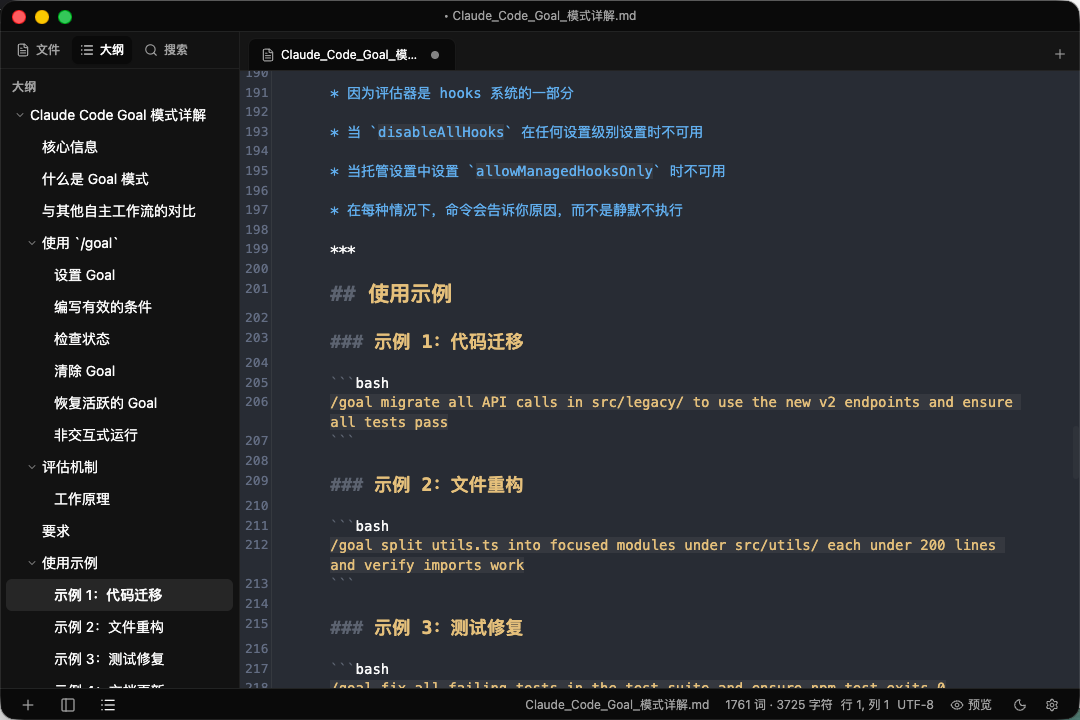The height and width of the screenshot is (720, 1080).
Task: Click the UTF-8 encoding indicator
Action: coord(915,705)
